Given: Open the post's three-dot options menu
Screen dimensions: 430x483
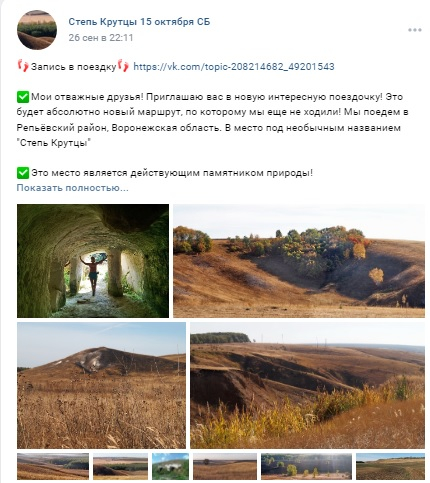Looking at the screenshot, I should (x=415, y=30).
